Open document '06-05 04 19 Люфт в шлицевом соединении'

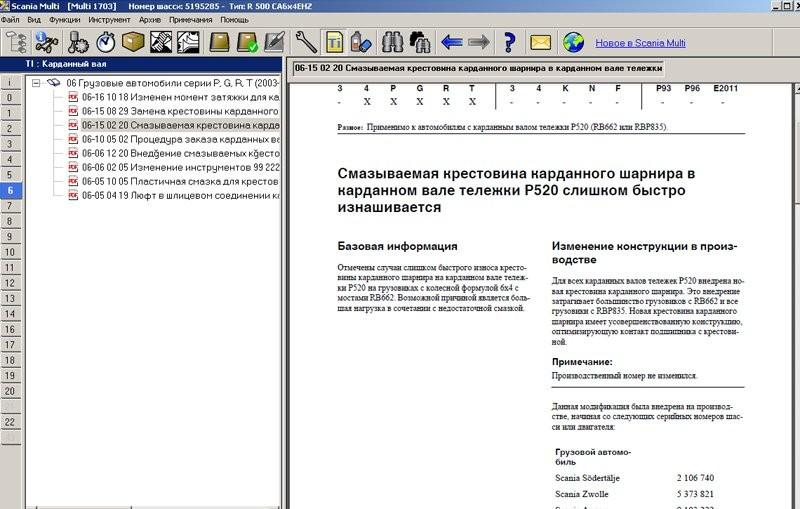[x=181, y=195]
